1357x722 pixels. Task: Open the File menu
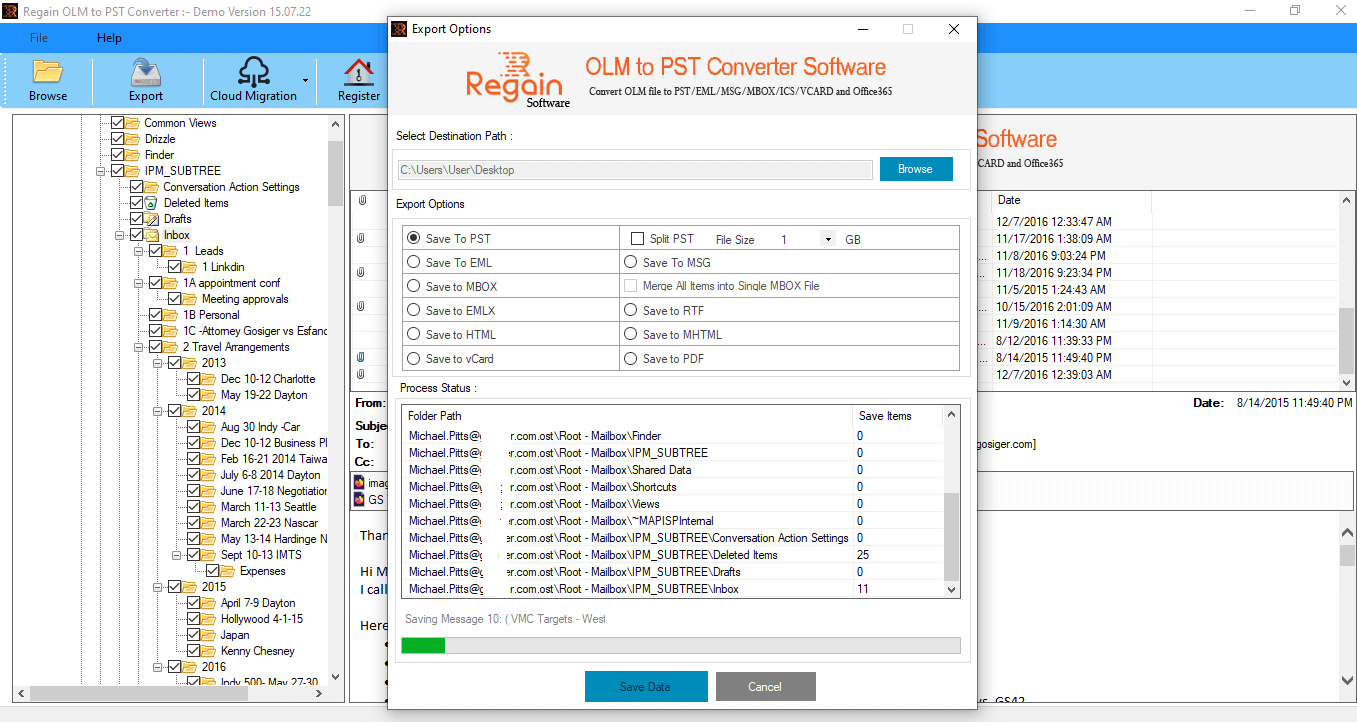coord(38,37)
